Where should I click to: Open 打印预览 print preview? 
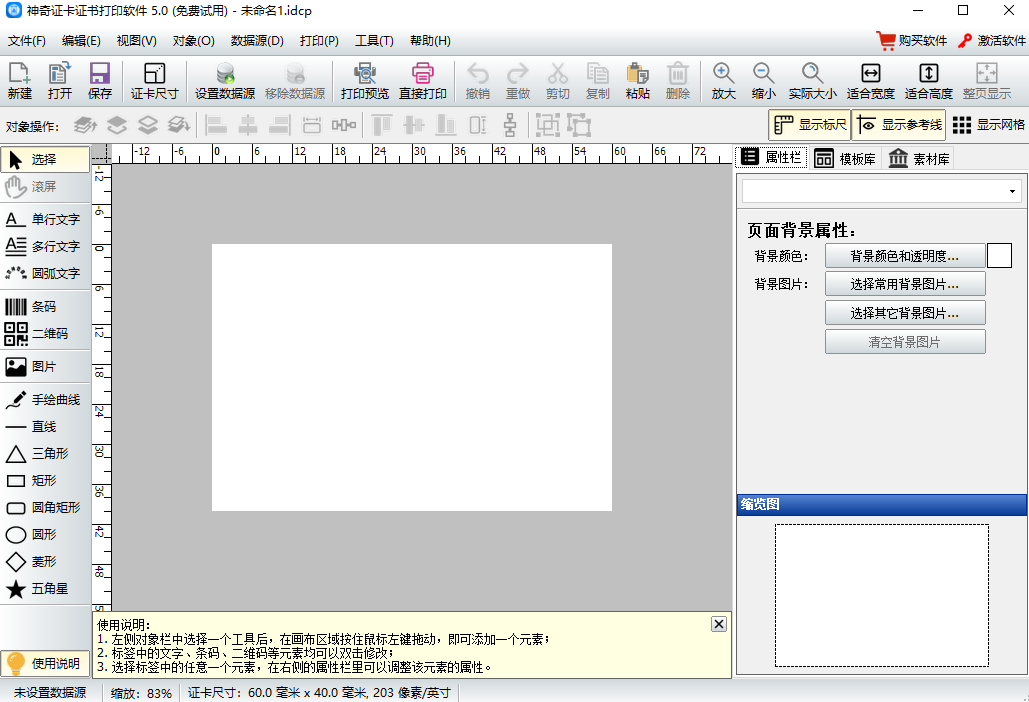pos(365,81)
